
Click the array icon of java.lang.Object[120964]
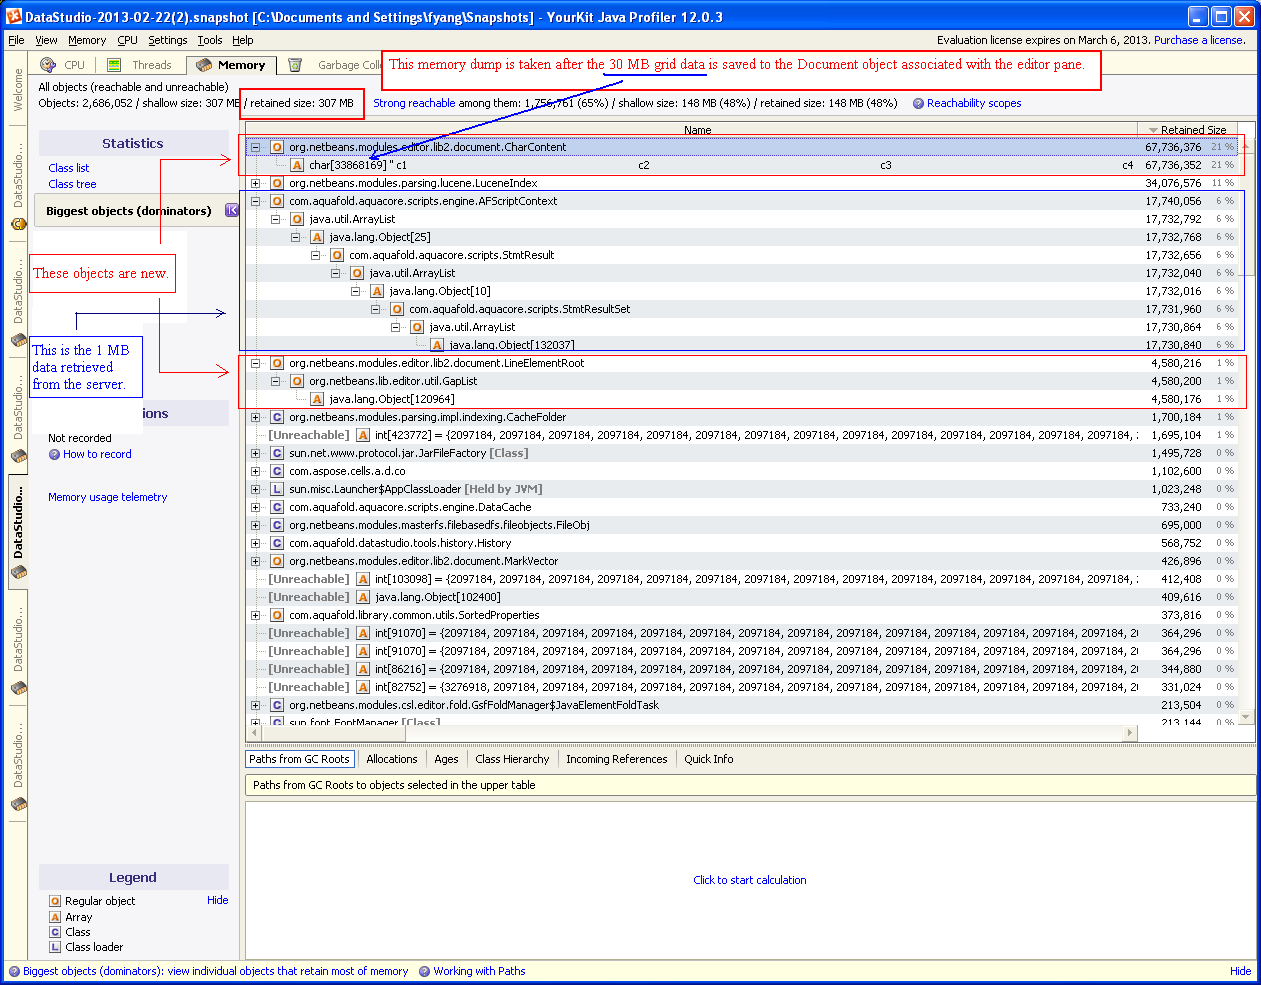tap(317, 399)
